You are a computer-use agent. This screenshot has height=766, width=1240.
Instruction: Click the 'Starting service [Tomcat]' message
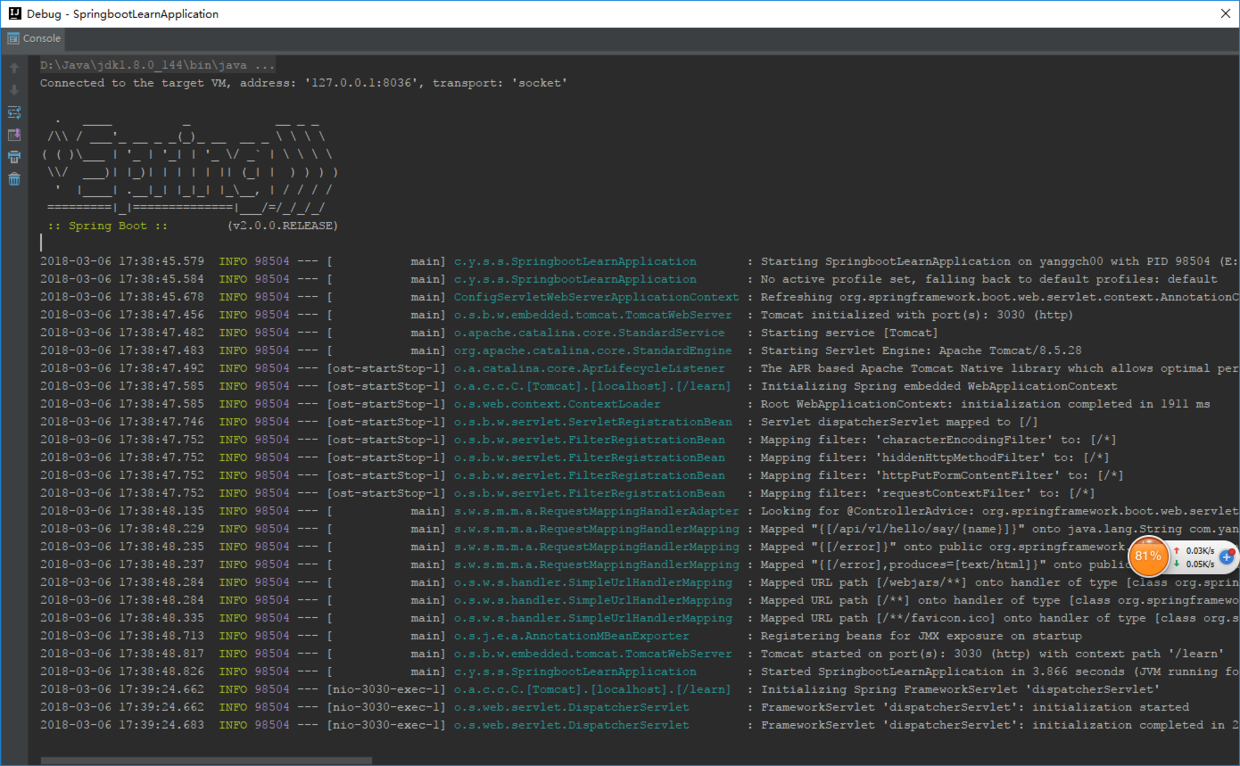coord(849,333)
